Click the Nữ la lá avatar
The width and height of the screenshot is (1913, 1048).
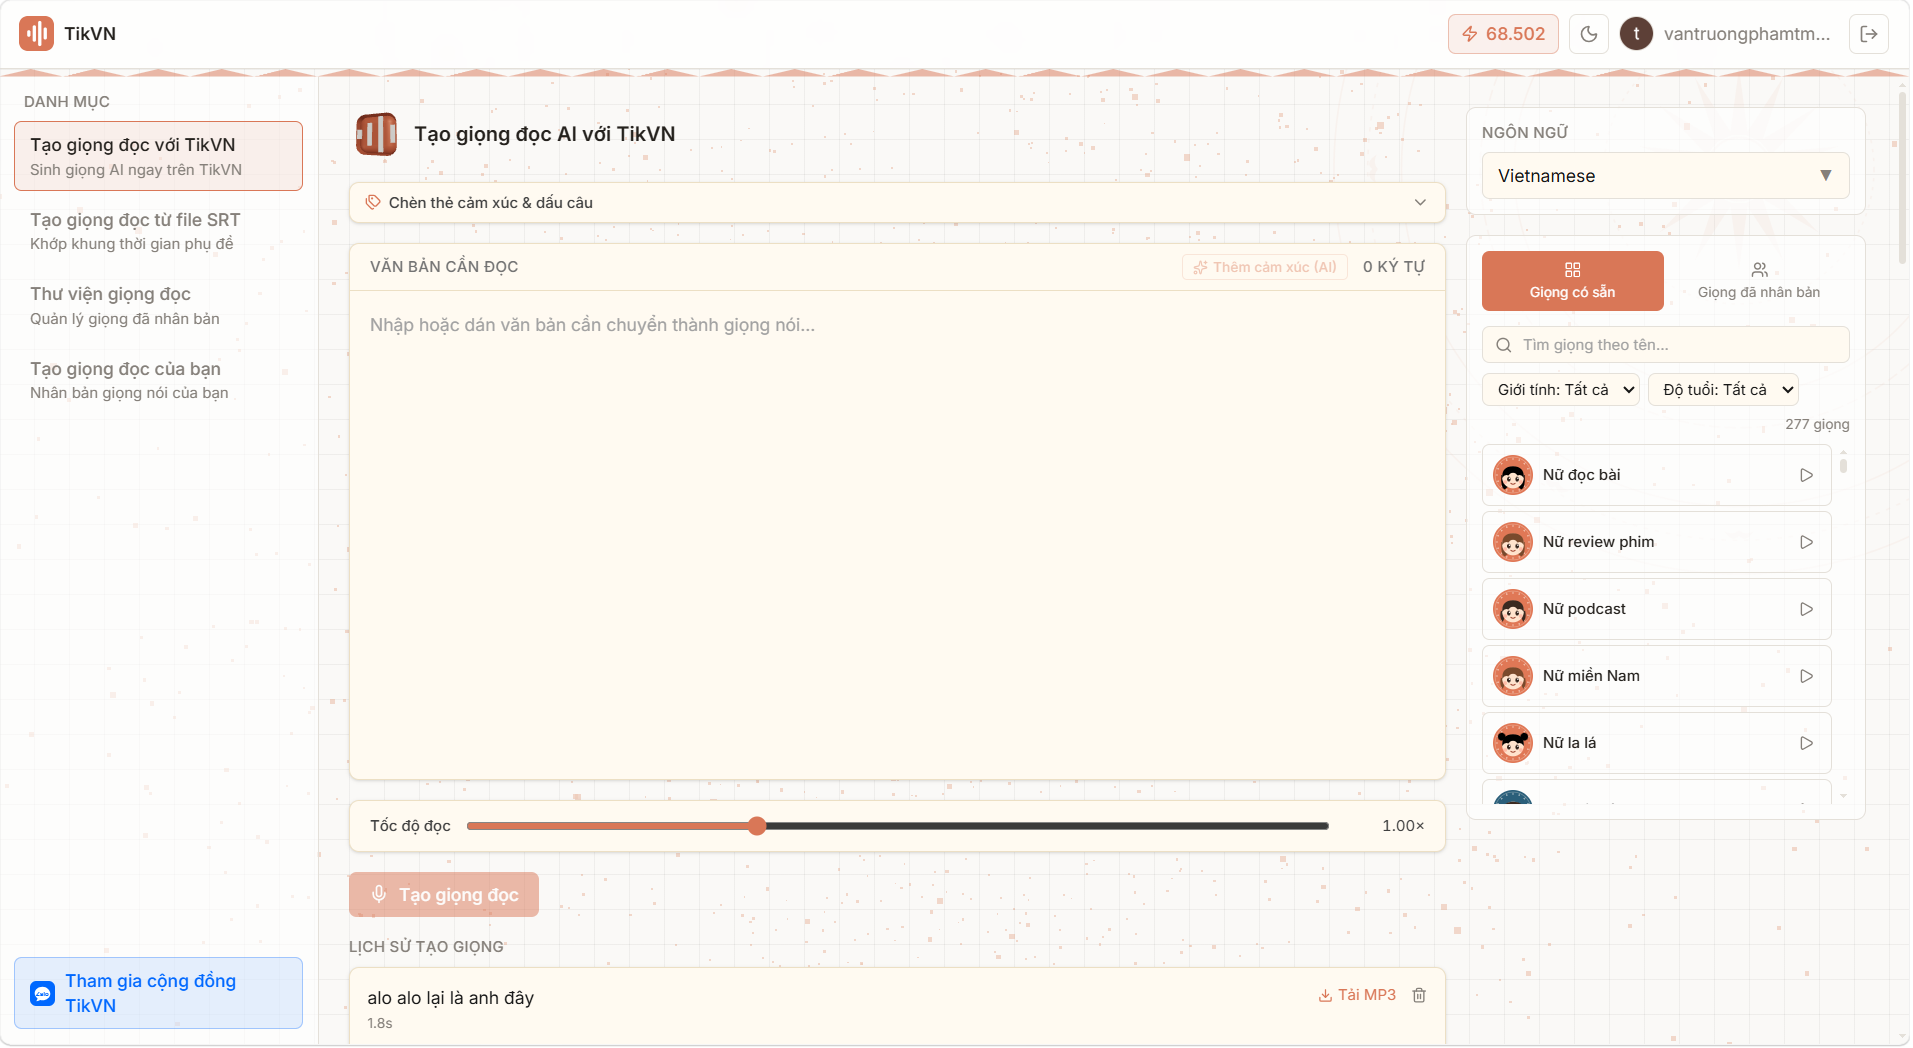click(1513, 743)
